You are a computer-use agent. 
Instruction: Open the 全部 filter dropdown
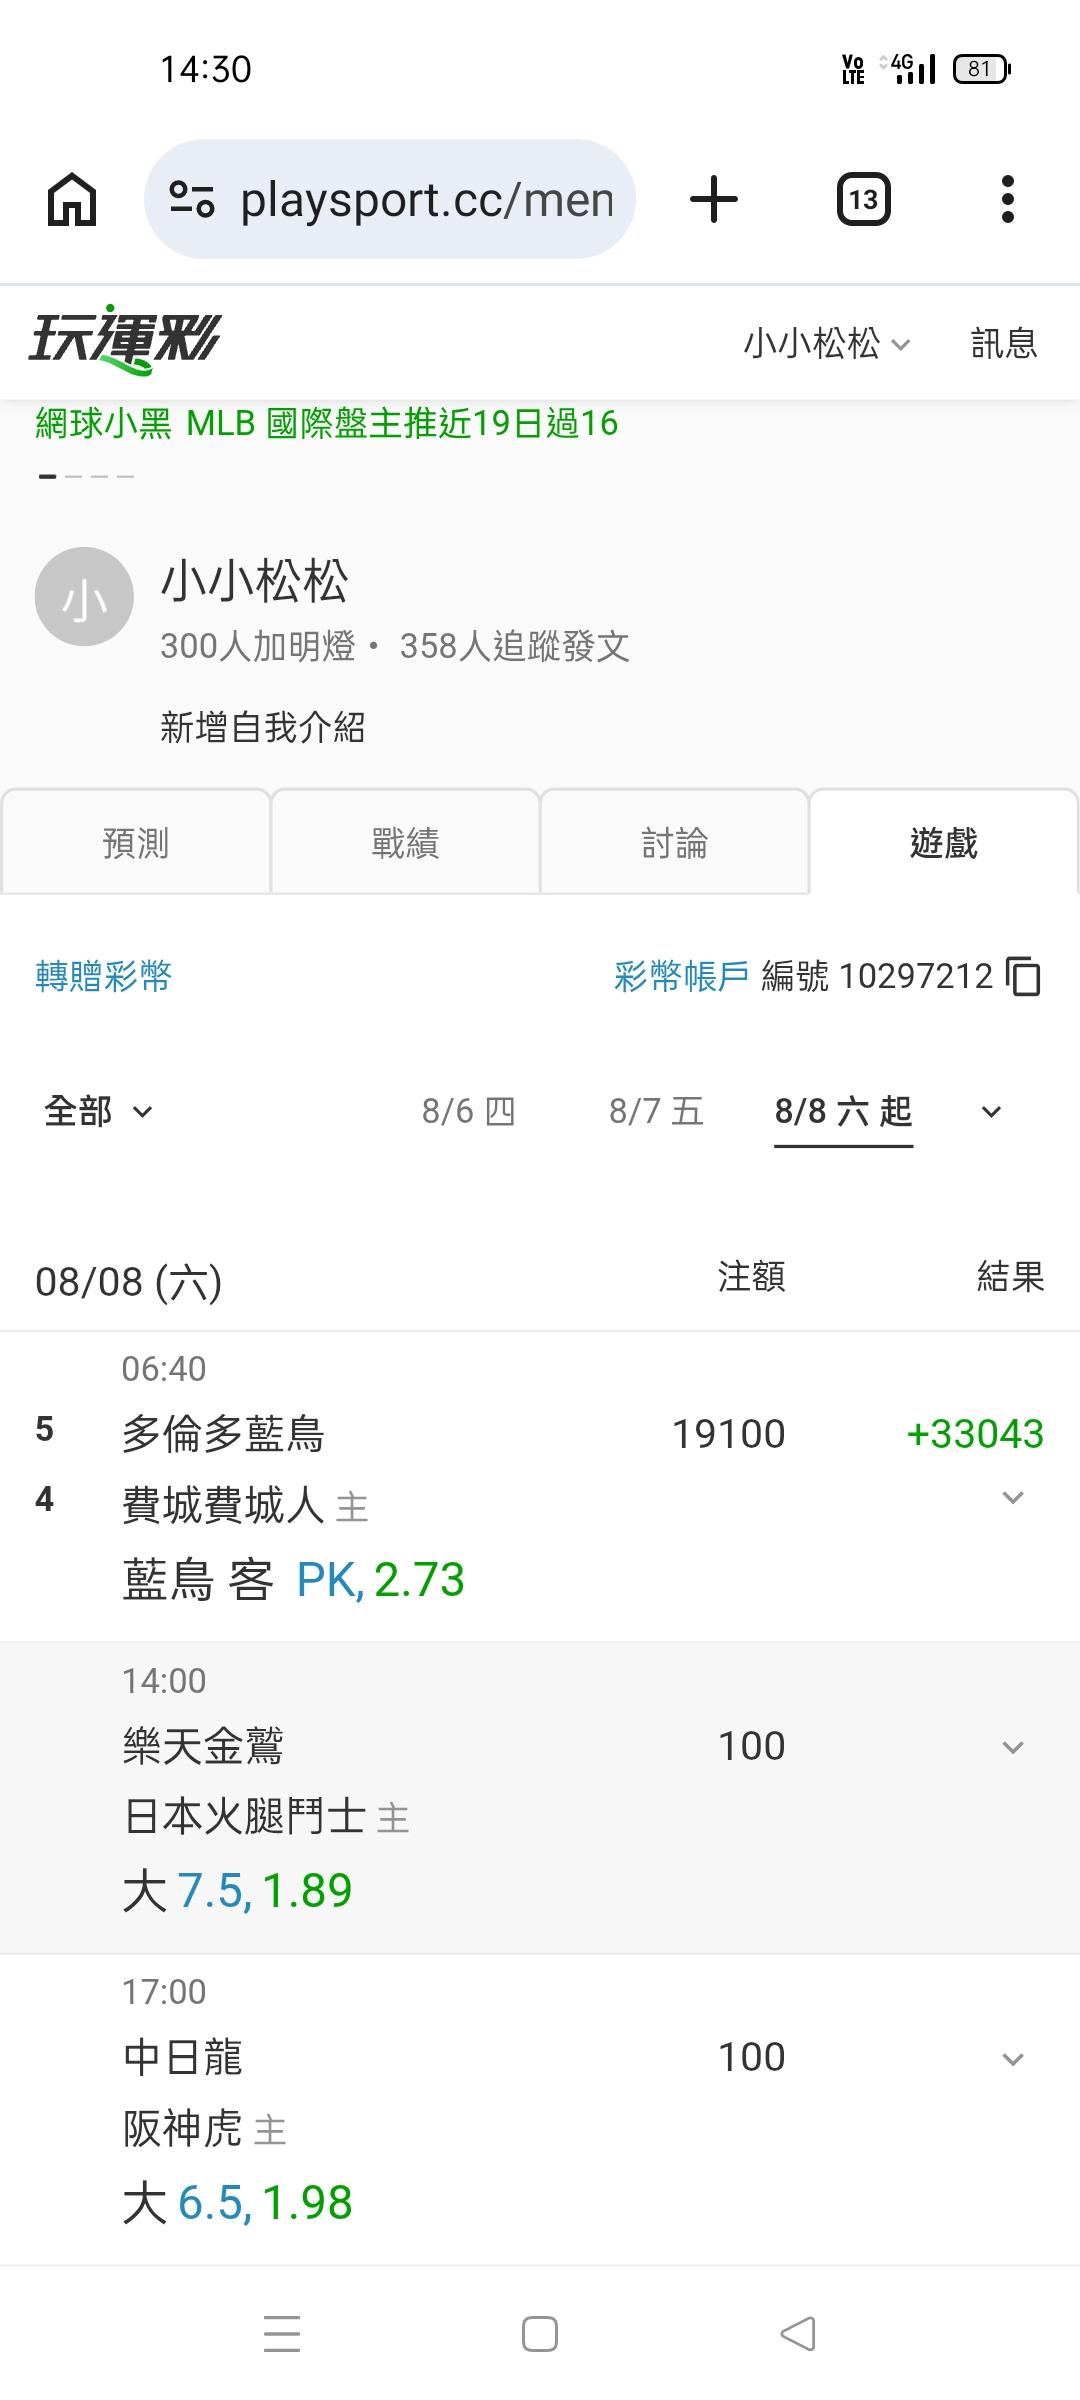point(99,1111)
